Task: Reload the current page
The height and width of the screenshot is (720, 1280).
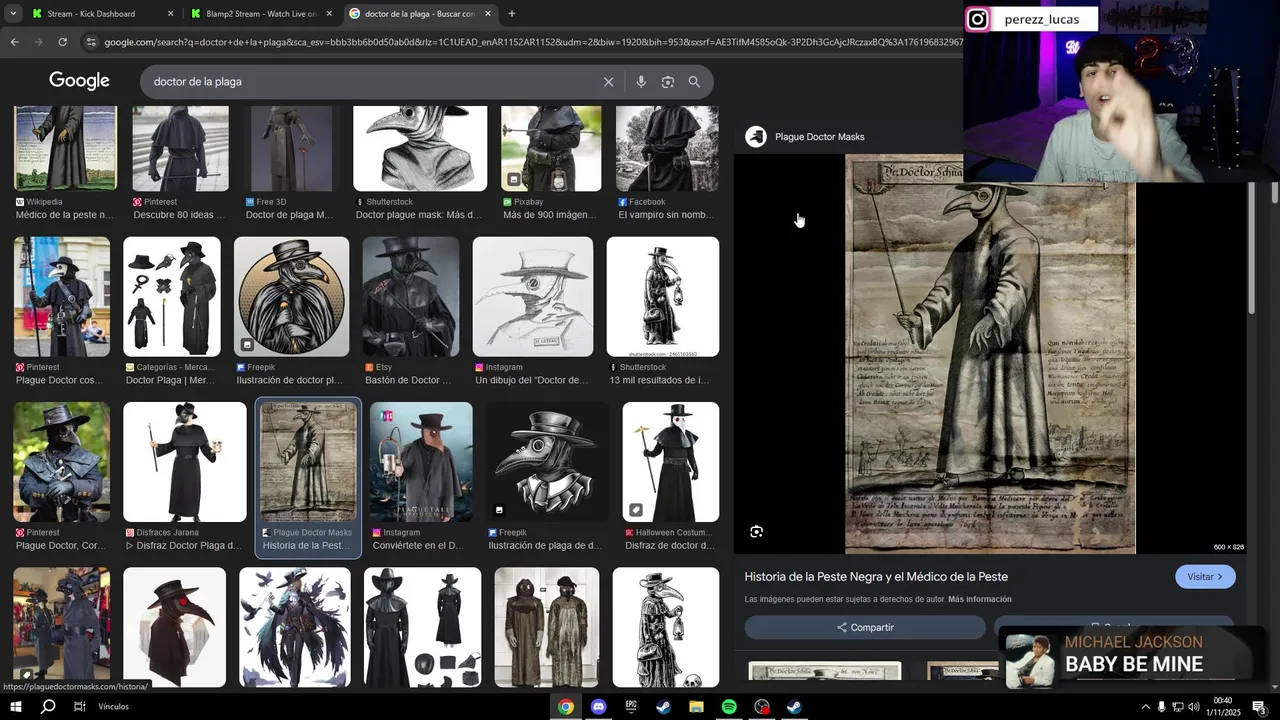Action: [62, 42]
